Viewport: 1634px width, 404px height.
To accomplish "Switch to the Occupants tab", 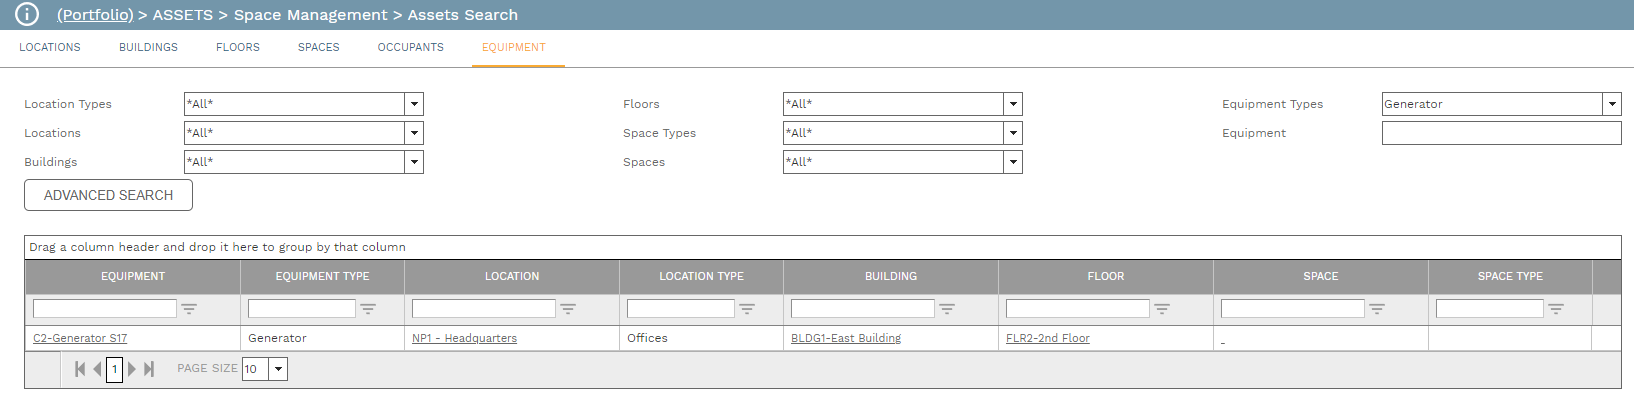I will coord(410,47).
